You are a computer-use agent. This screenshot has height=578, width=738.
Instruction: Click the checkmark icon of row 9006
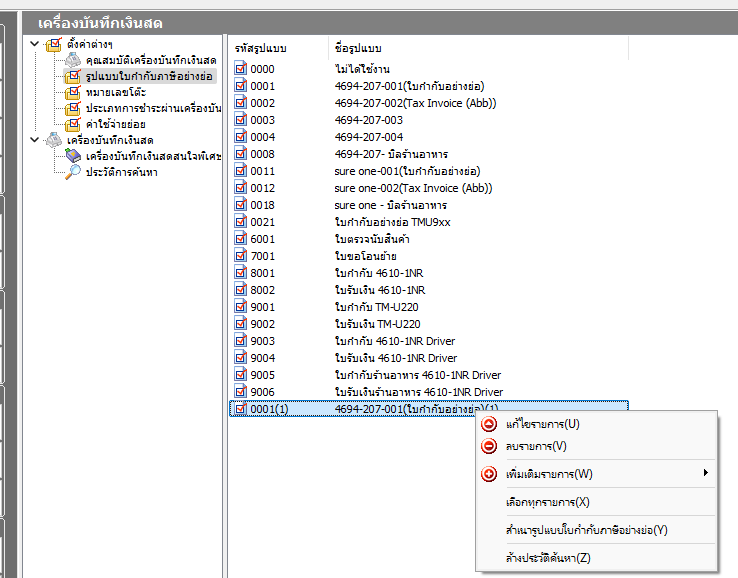point(240,392)
